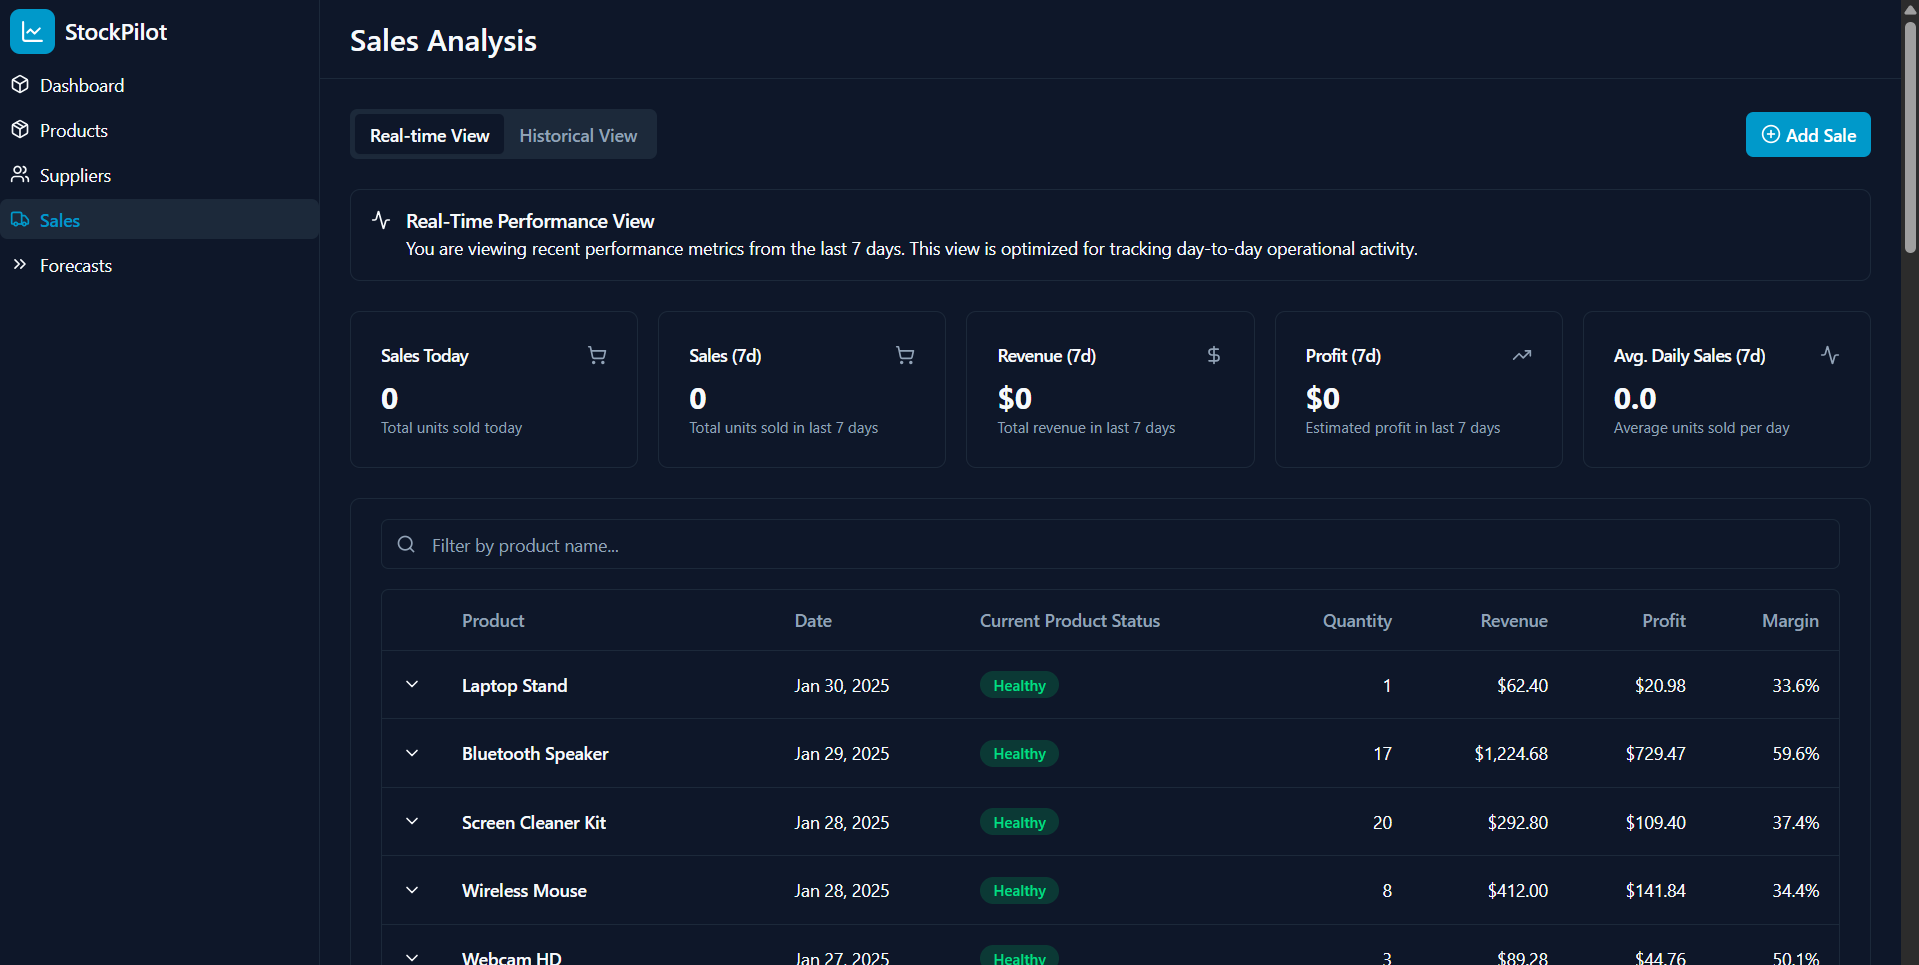Click the Suppliers people icon
This screenshot has width=1919, height=965.
(x=21, y=174)
